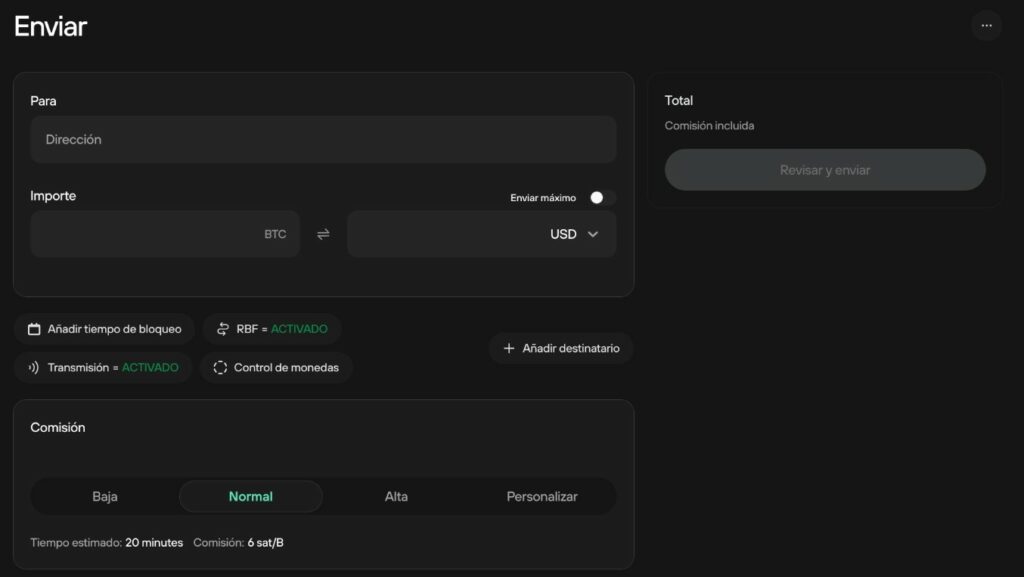Click the RBF replace arrows icon

click(x=223, y=329)
